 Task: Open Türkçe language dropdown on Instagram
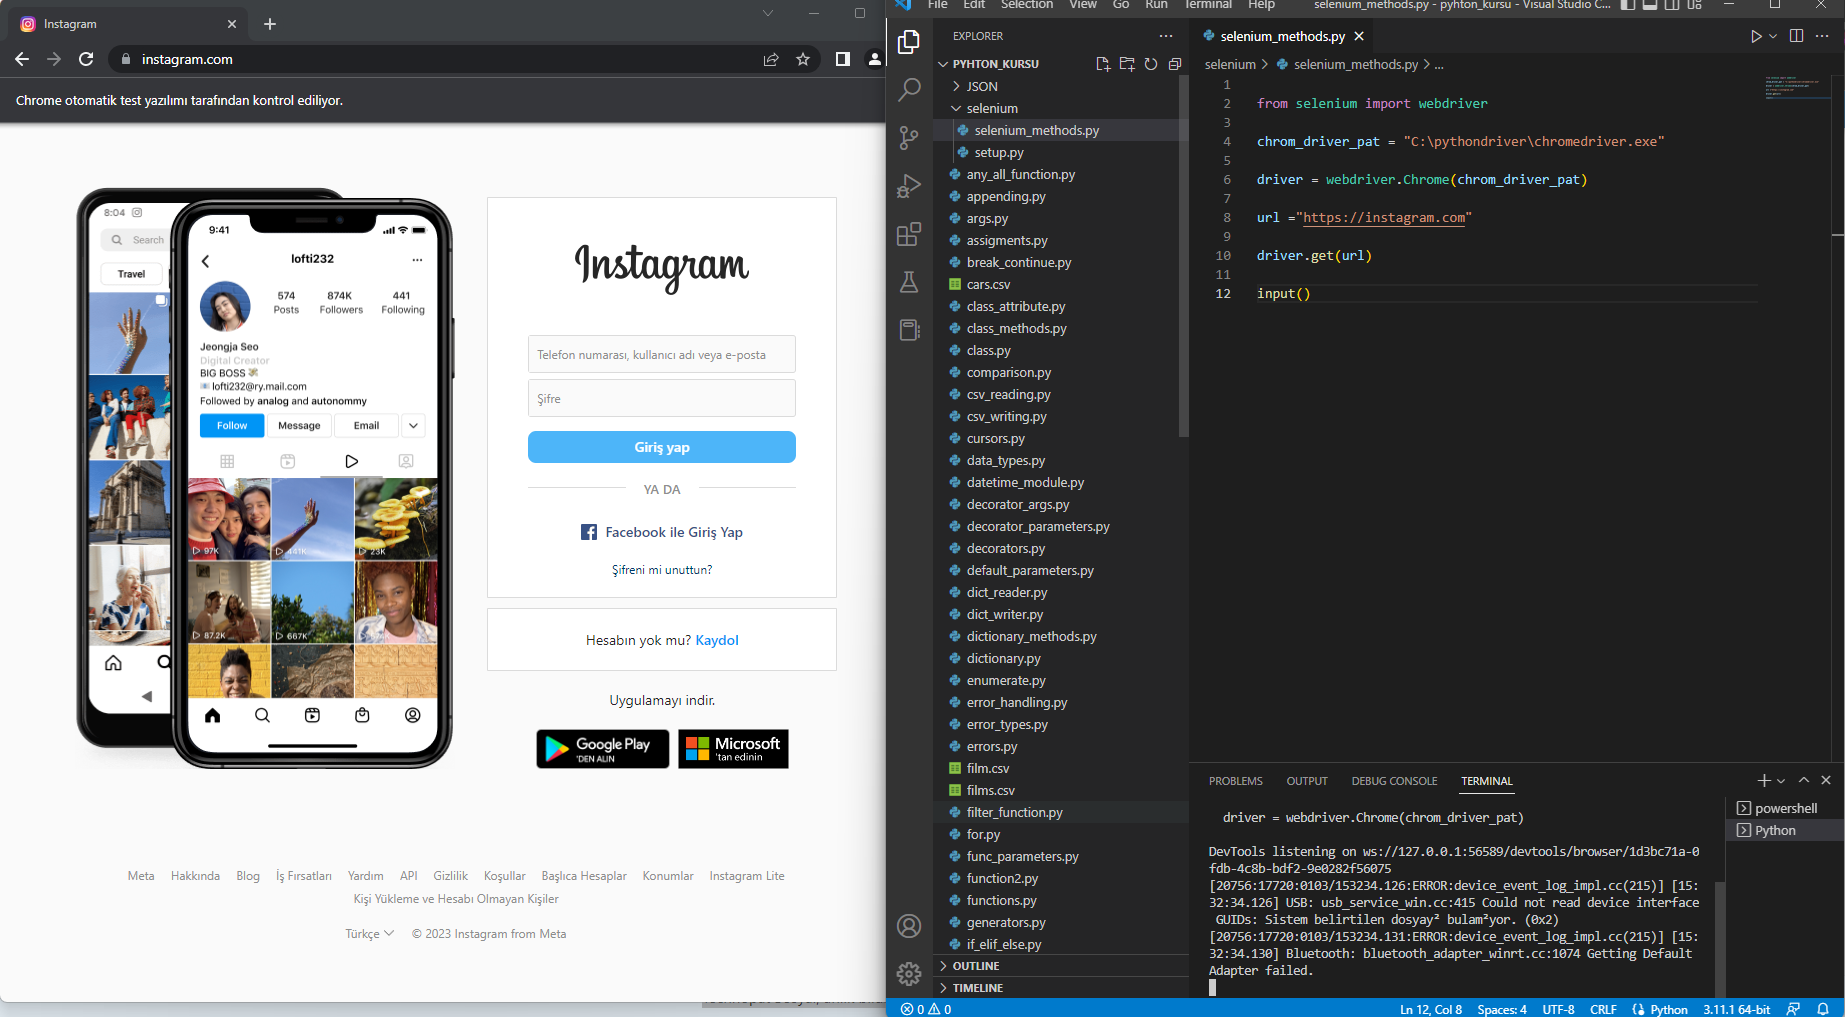pyautogui.click(x=370, y=934)
